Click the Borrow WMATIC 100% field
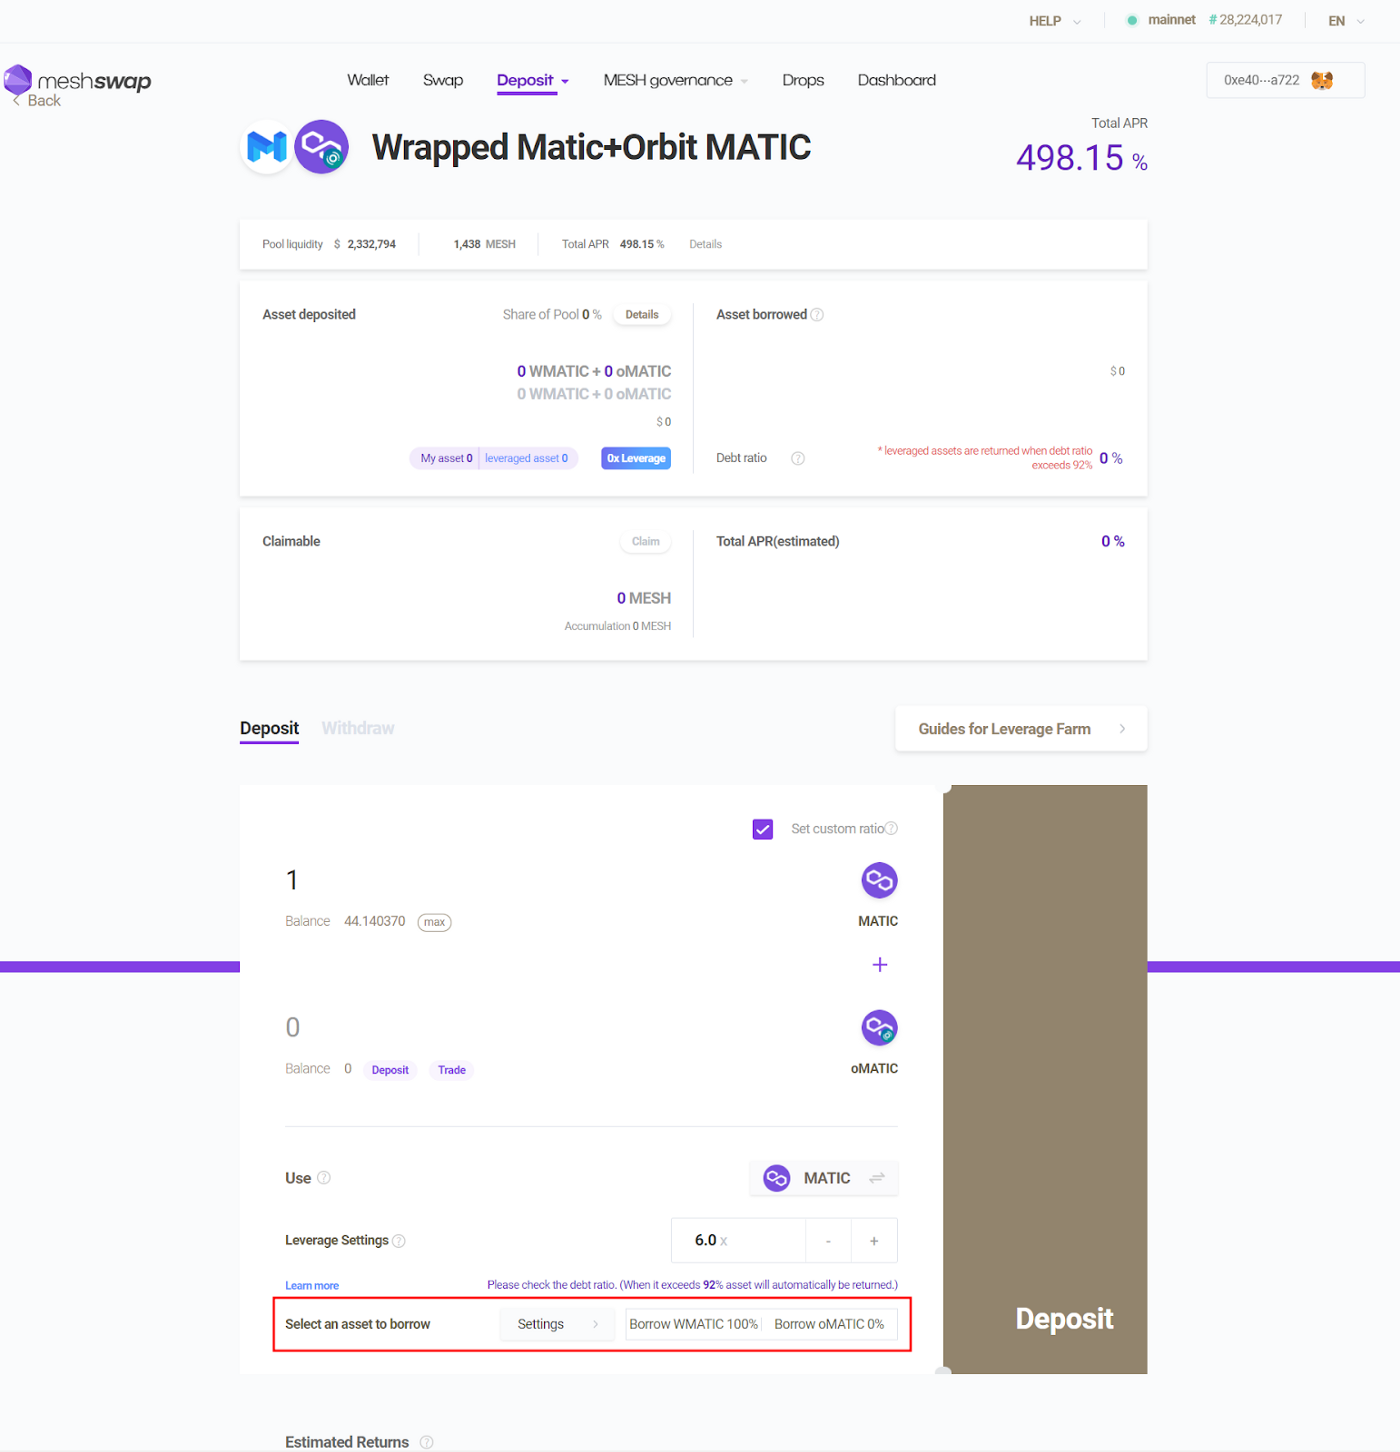Image resolution: width=1400 pixels, height=1452 pixels. click(x=693, y=1324)
